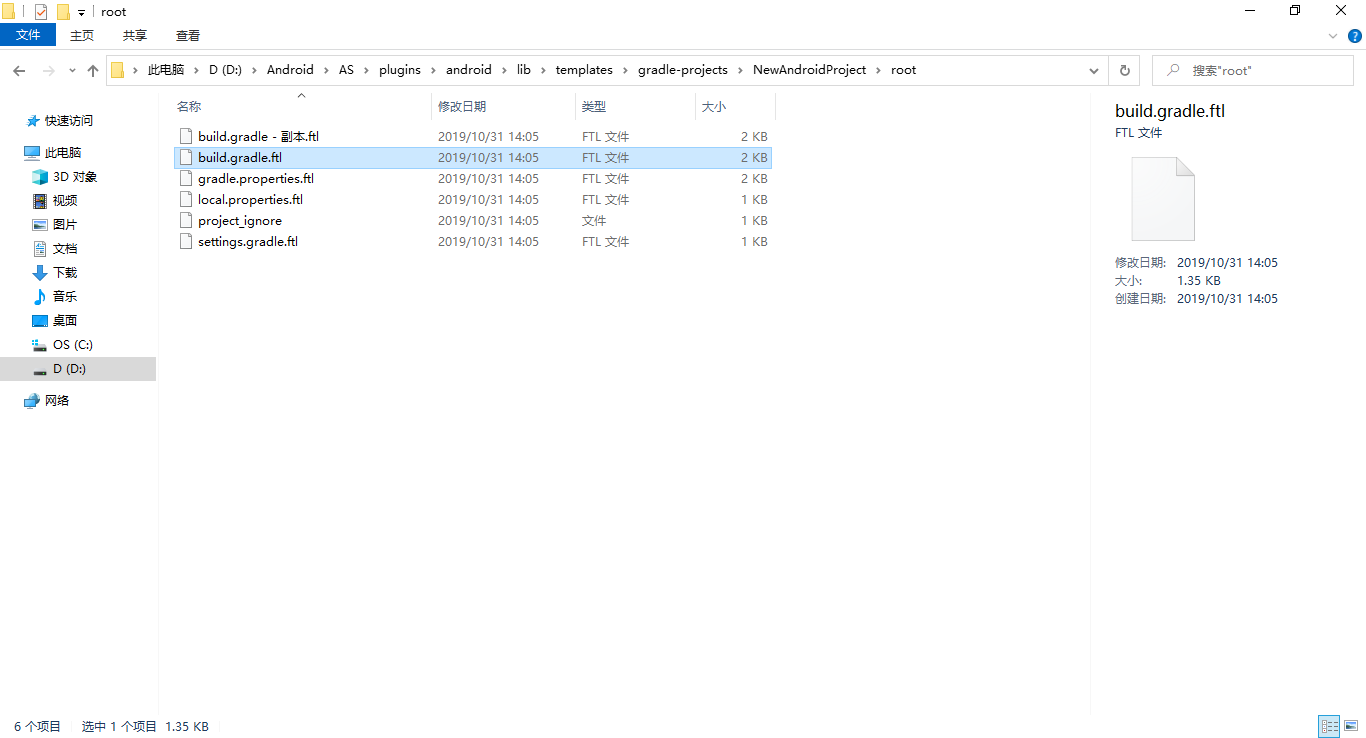Viewport: 1366px width, 738px height.
Task: Open Customize Quick Access Toolbar dropdown
Action: point(81,13)
